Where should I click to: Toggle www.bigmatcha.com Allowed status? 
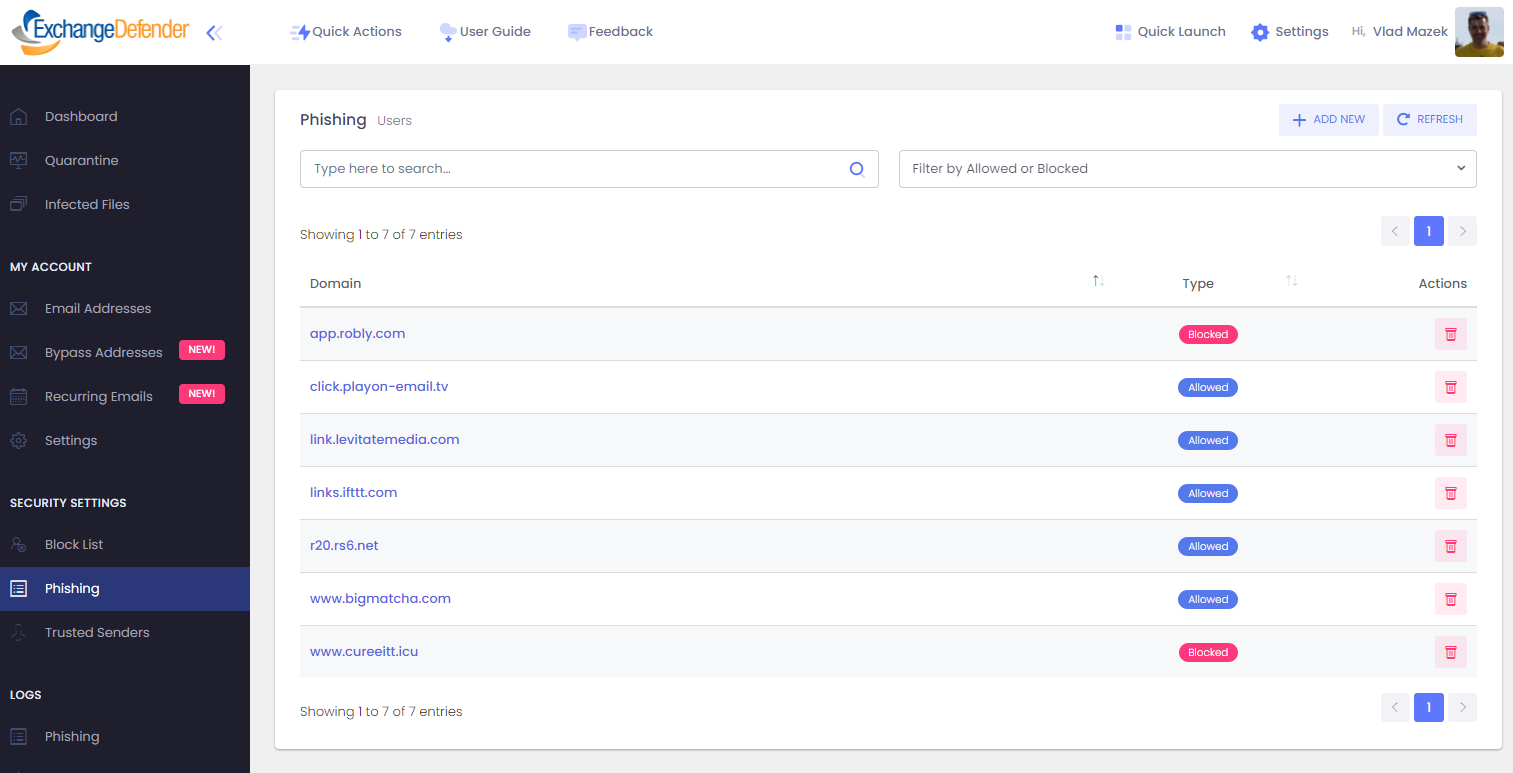[1207, 598]
